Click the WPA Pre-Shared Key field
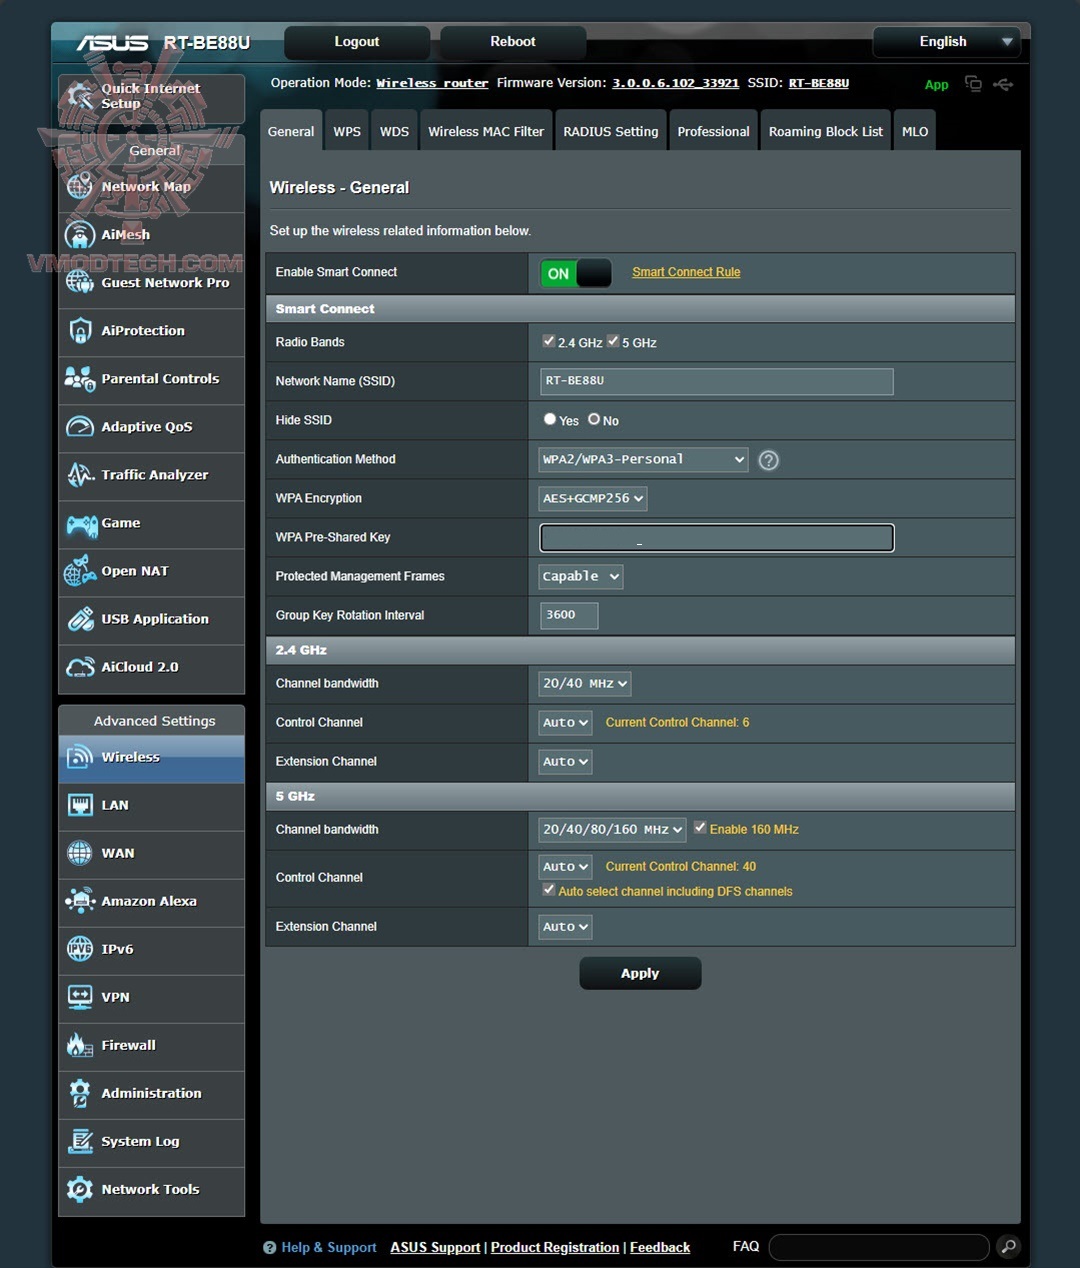 pos(717,537)
